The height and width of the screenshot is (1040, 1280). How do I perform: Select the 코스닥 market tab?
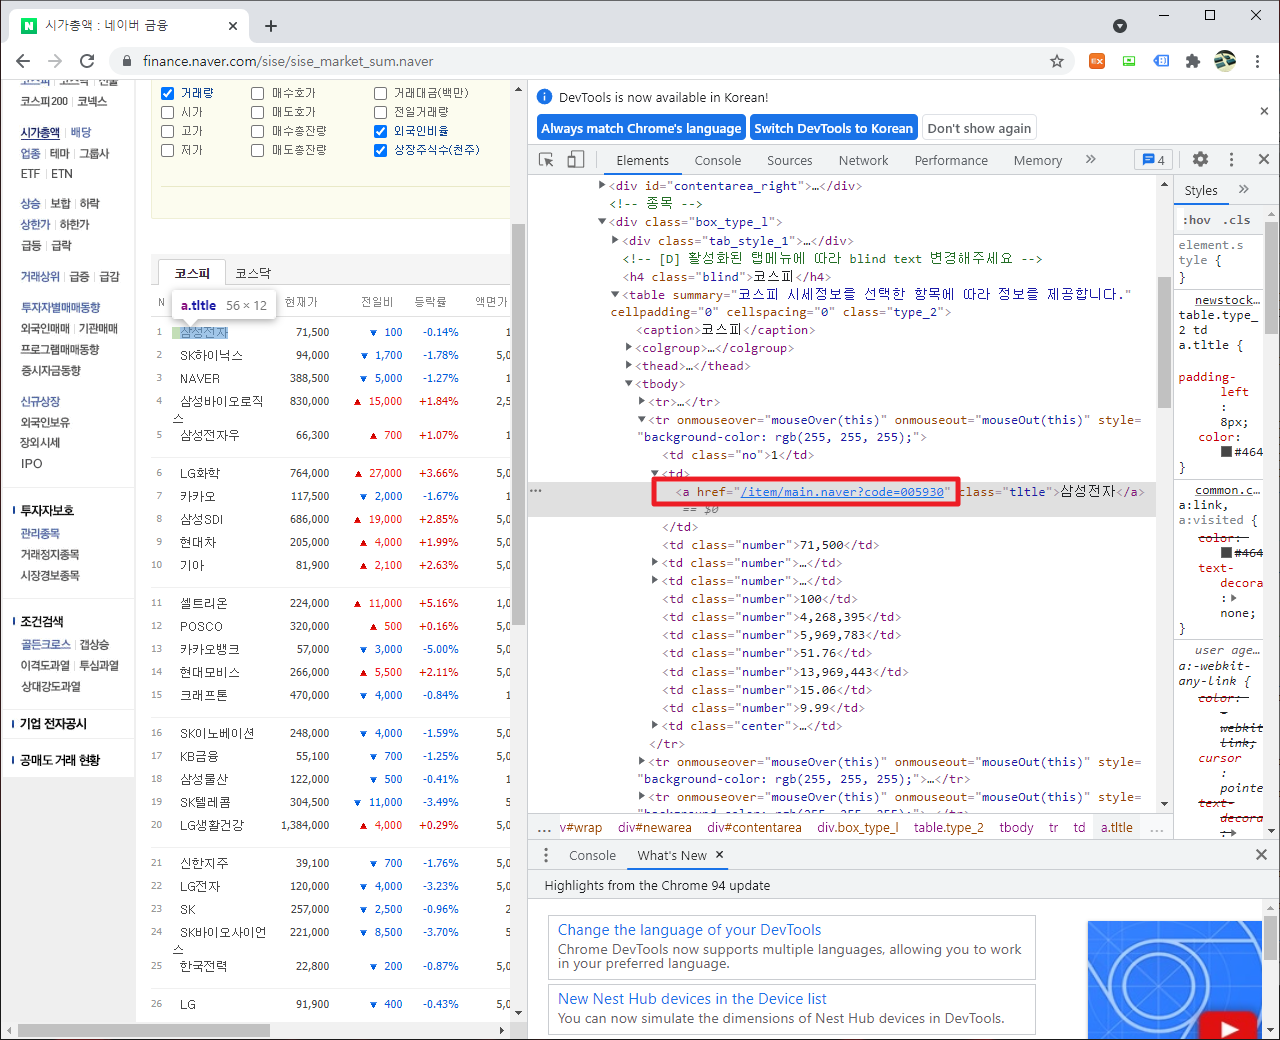tap(253, 273)
